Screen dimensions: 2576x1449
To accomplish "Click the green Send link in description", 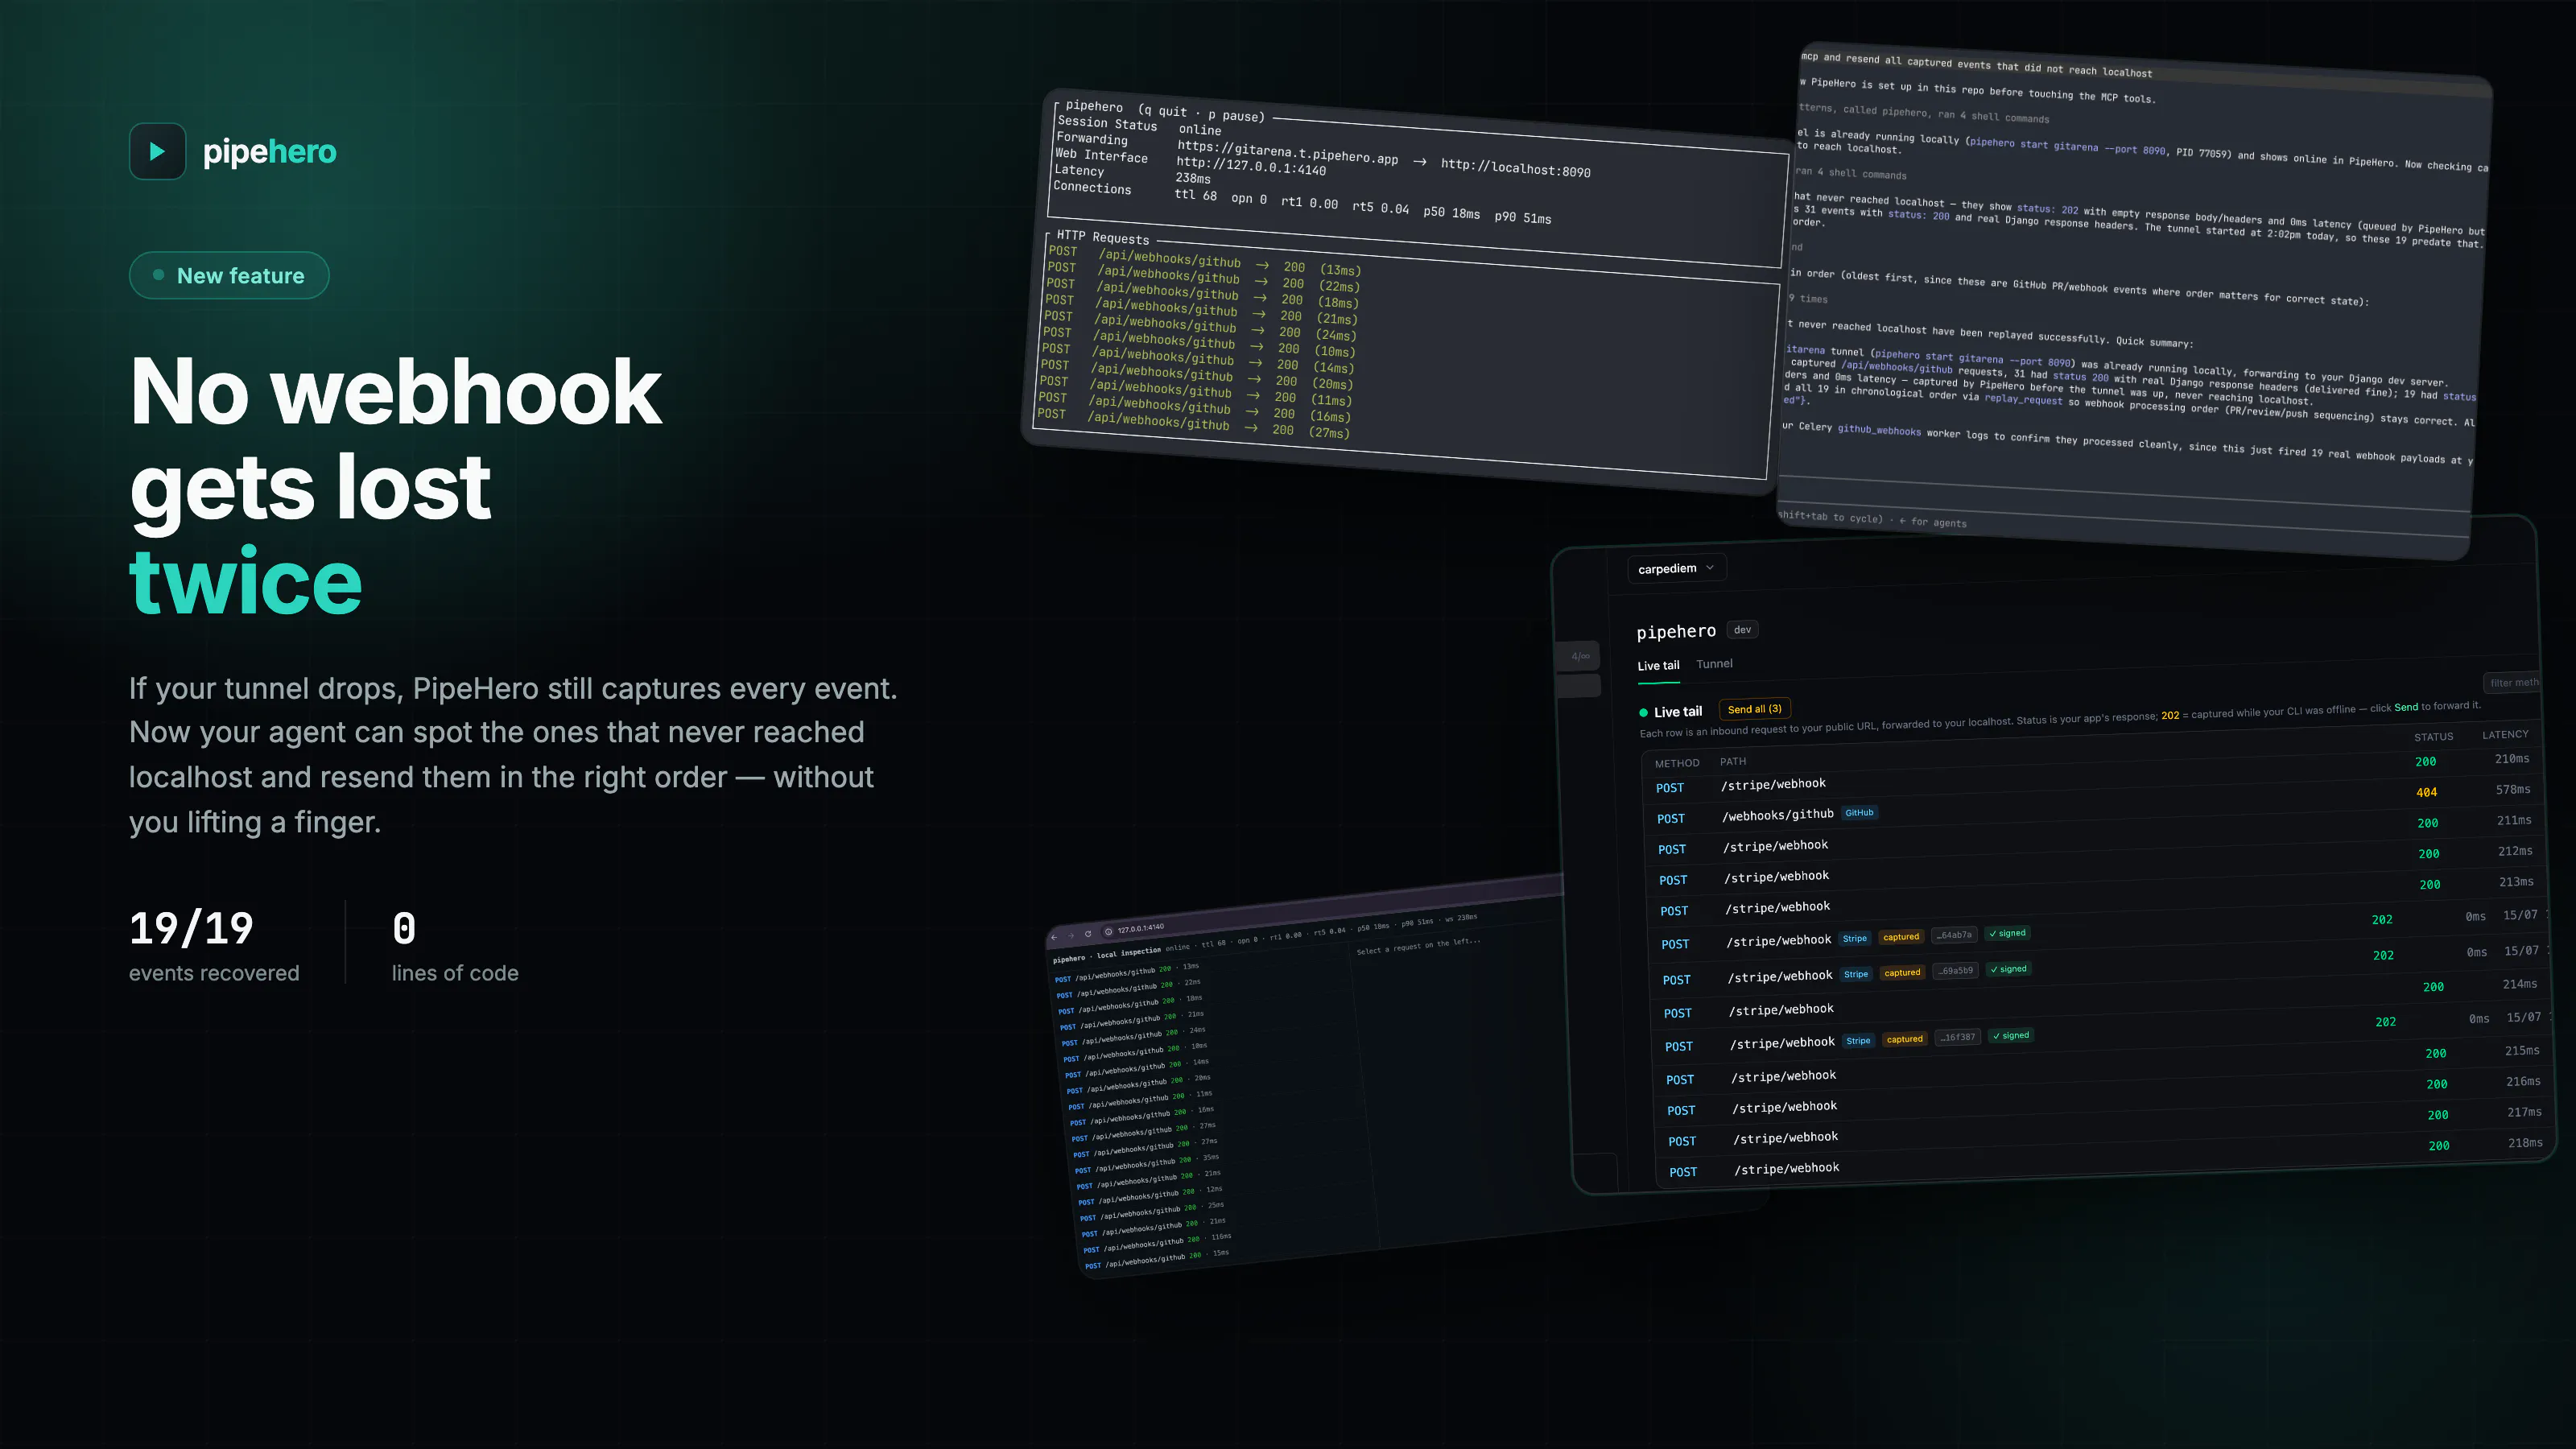I will coord(2406,707).
